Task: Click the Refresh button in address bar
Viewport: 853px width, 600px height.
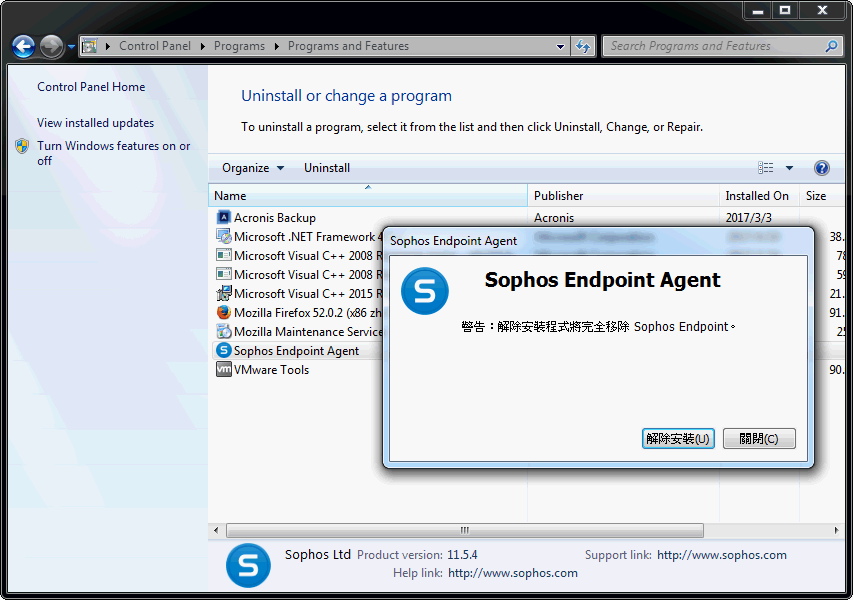Action: [583, 46]
